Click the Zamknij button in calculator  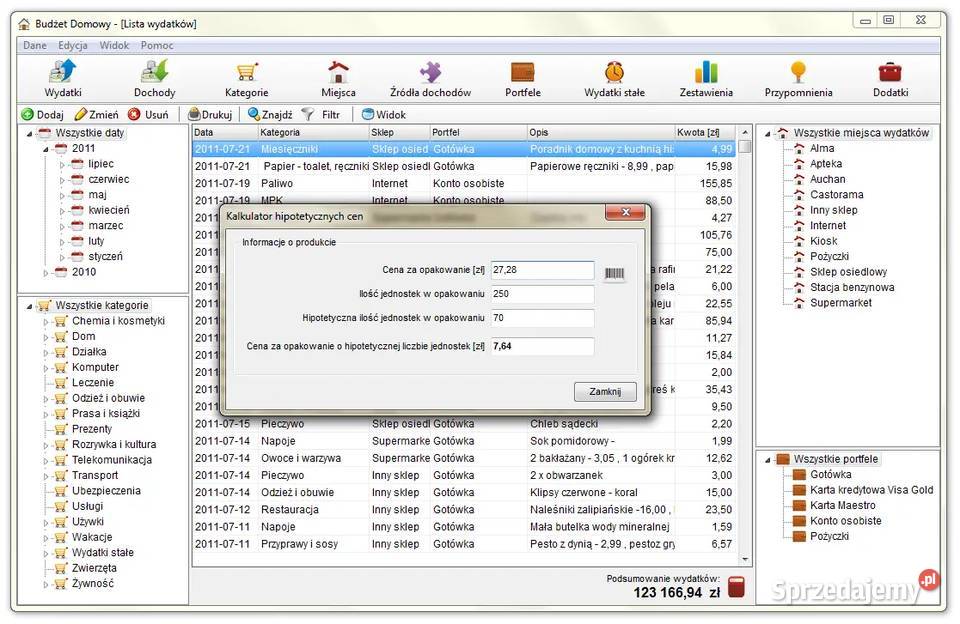click(x=605, y=392)
